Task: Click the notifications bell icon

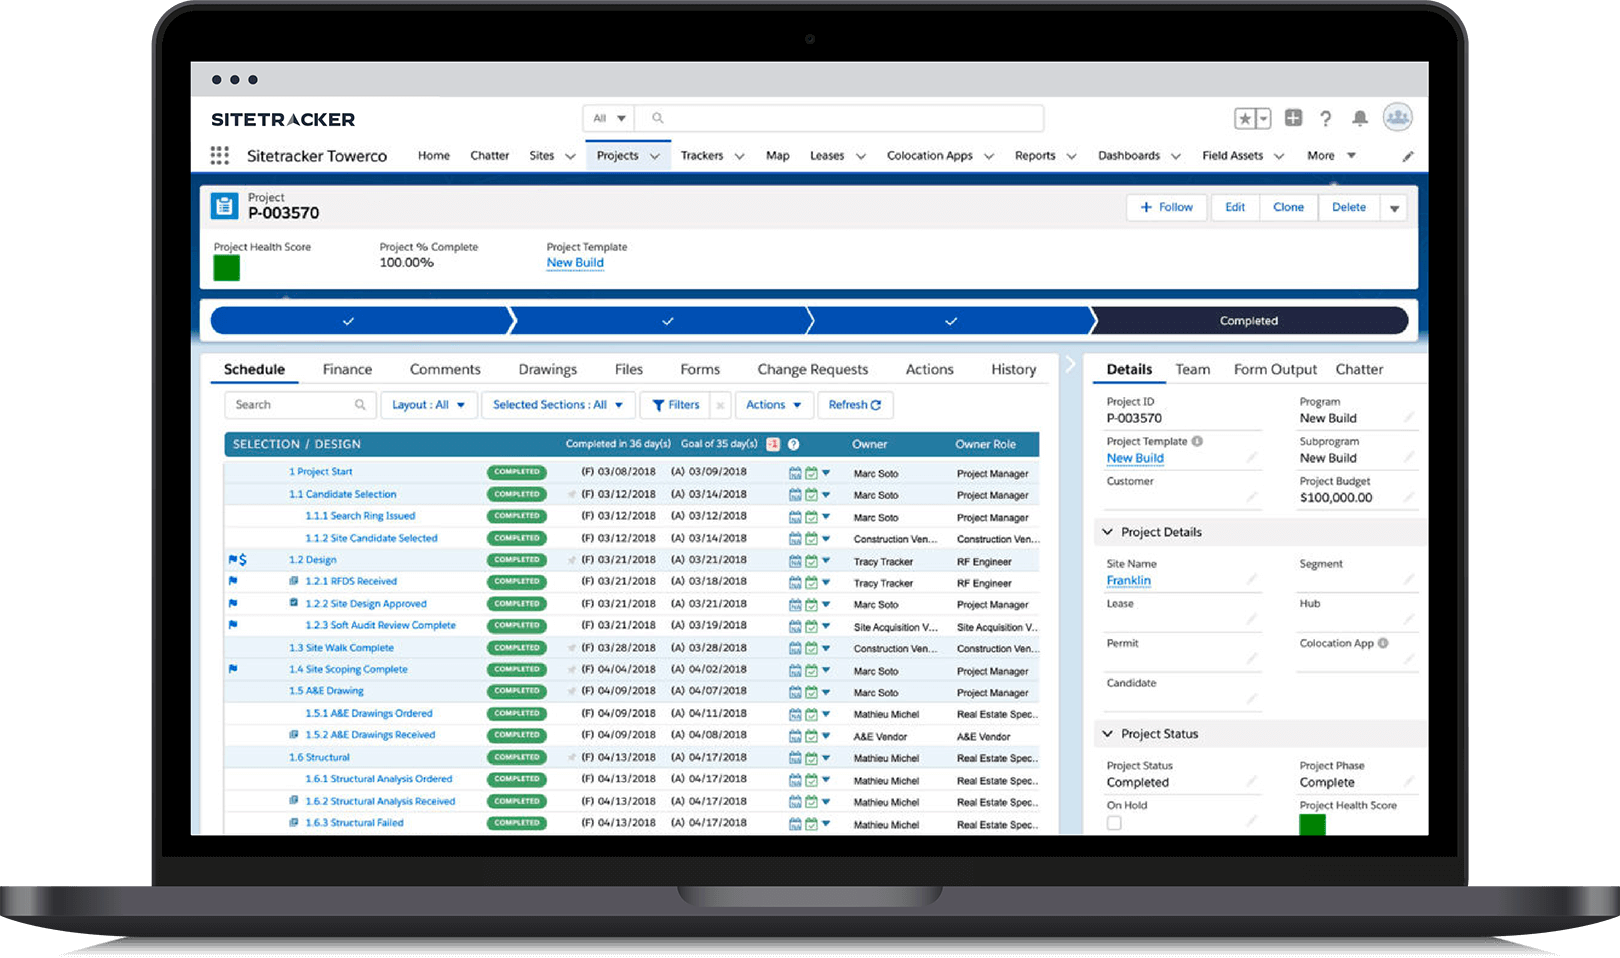Action: pyautogui.click(x=1360, y=118)
